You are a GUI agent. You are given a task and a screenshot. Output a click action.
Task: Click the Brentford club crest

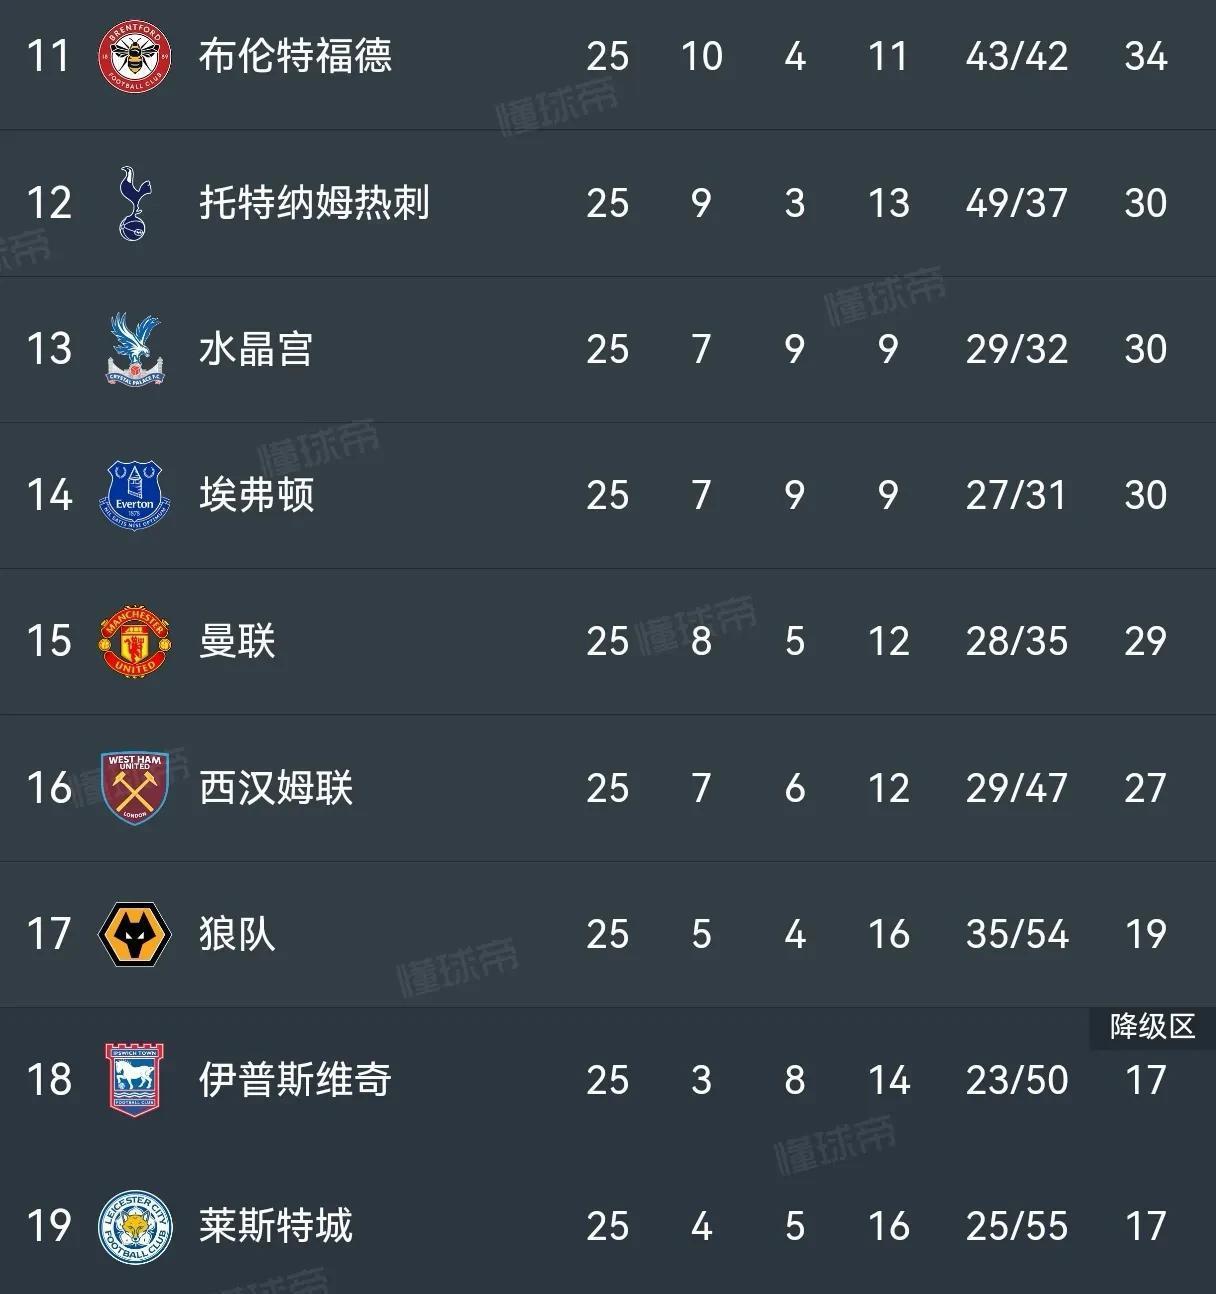(135, 57)
